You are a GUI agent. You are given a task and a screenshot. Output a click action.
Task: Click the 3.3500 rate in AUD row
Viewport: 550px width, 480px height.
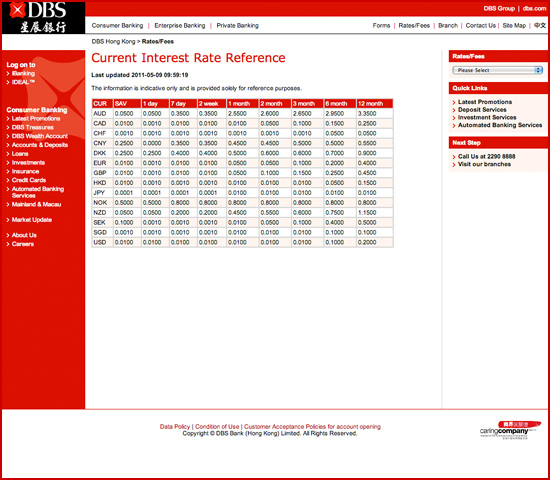tap(367, 114)
